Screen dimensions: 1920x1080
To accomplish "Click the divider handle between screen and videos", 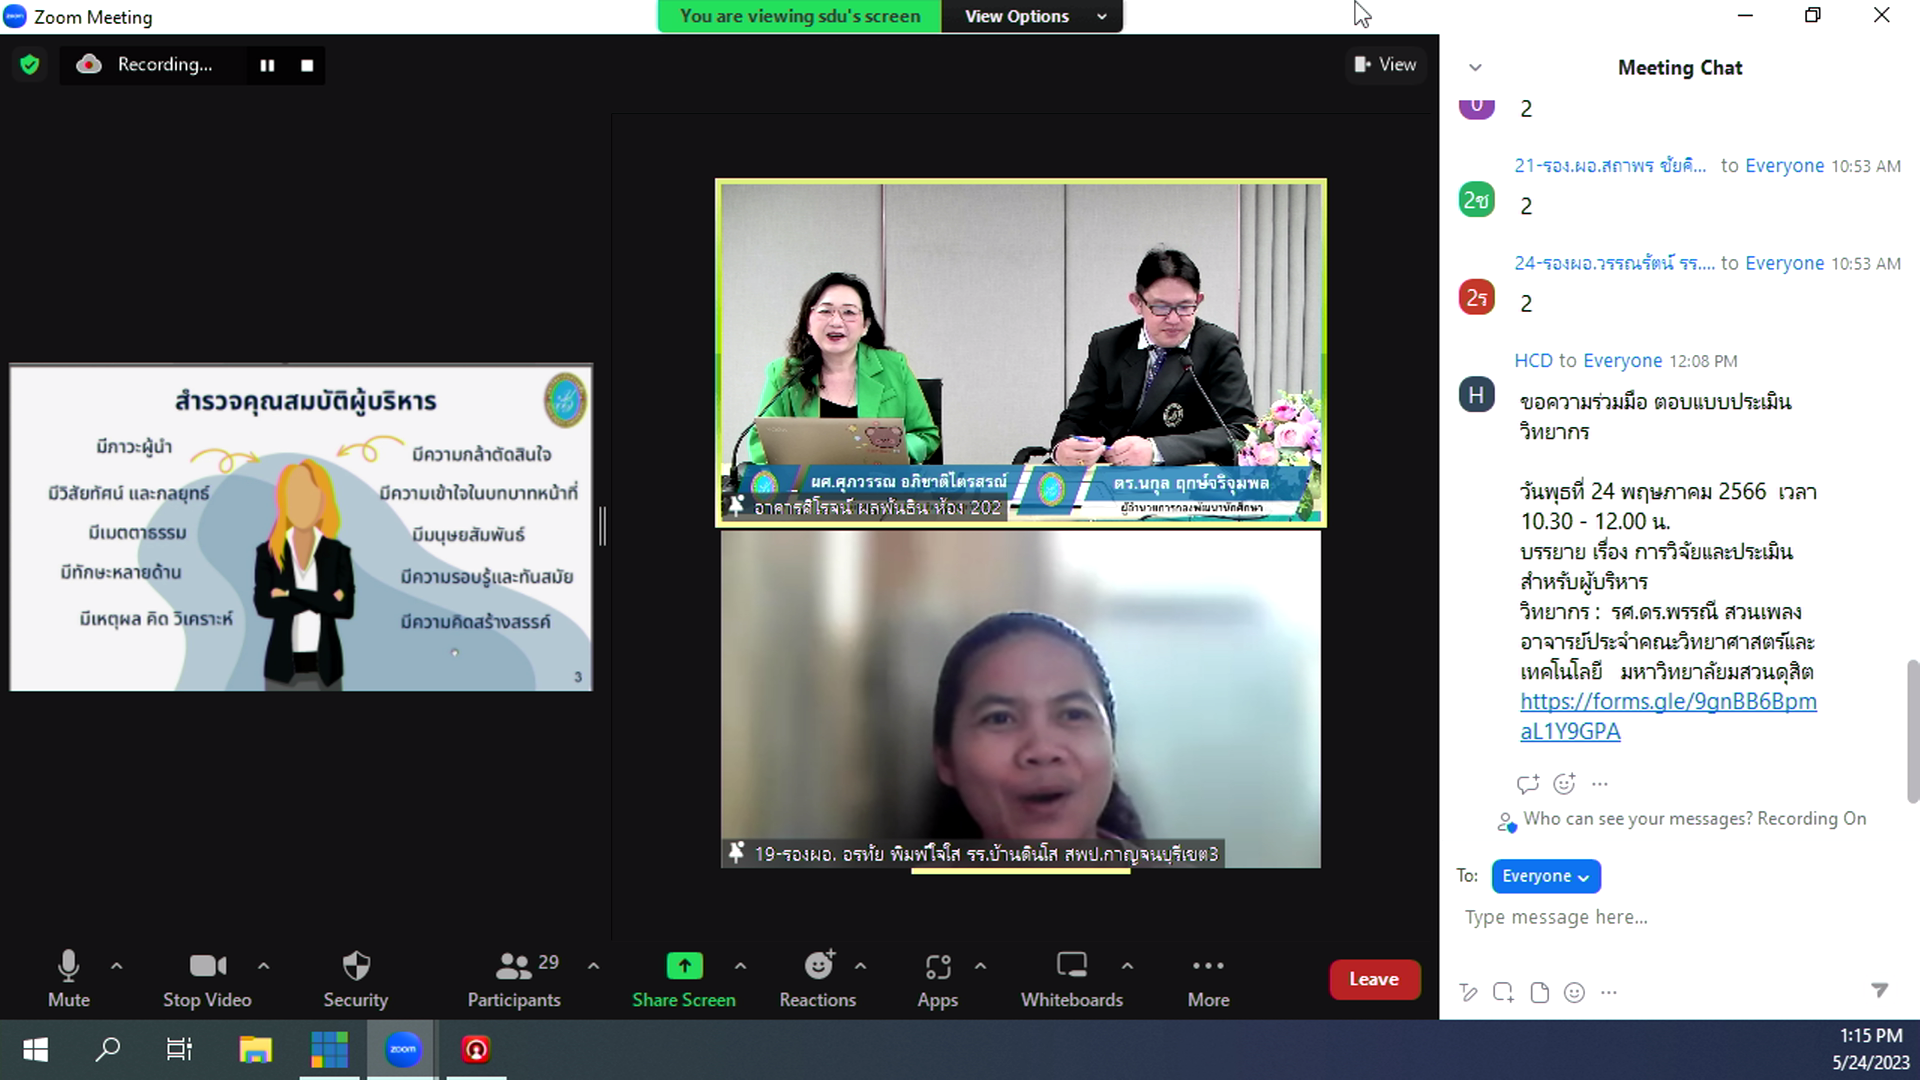I will point(602,526).
